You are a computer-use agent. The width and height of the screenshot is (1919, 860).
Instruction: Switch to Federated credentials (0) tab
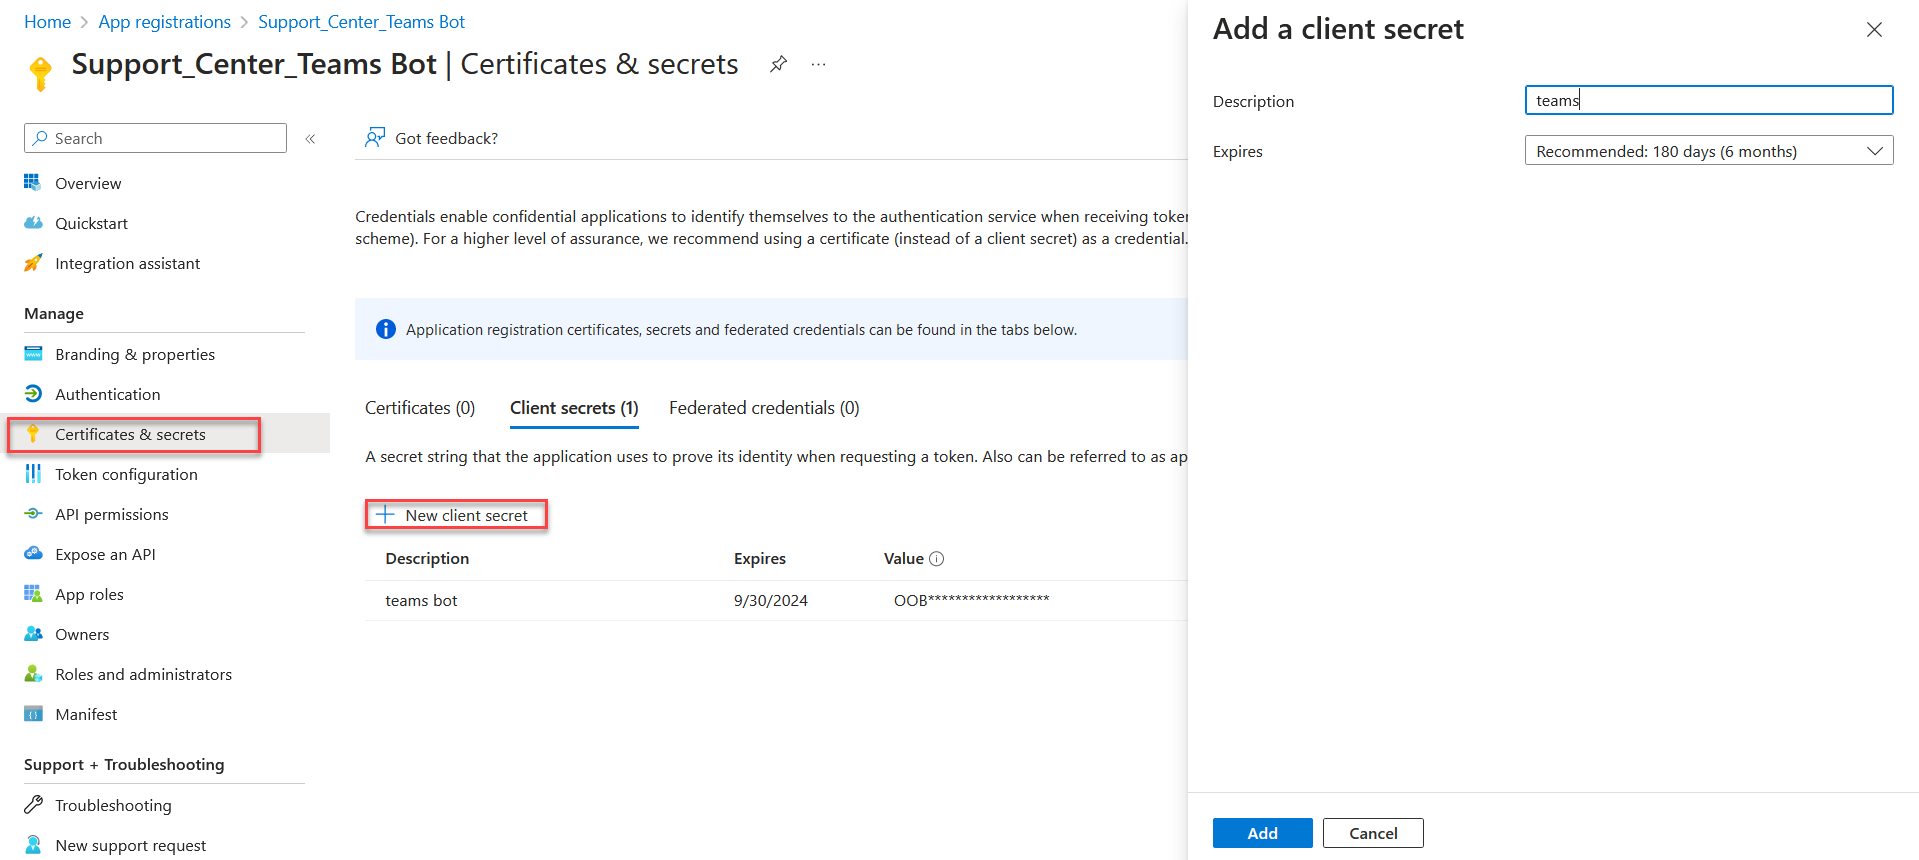pos(764,408)
